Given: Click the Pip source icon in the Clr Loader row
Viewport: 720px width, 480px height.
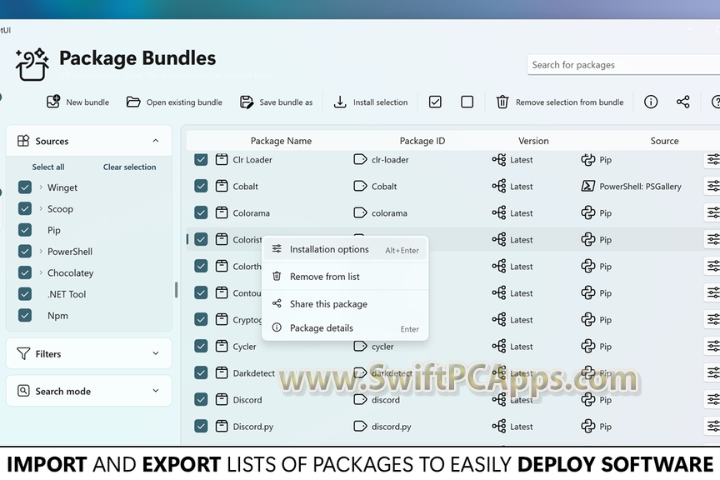Looking at the screenshot, I should [588, 159].
